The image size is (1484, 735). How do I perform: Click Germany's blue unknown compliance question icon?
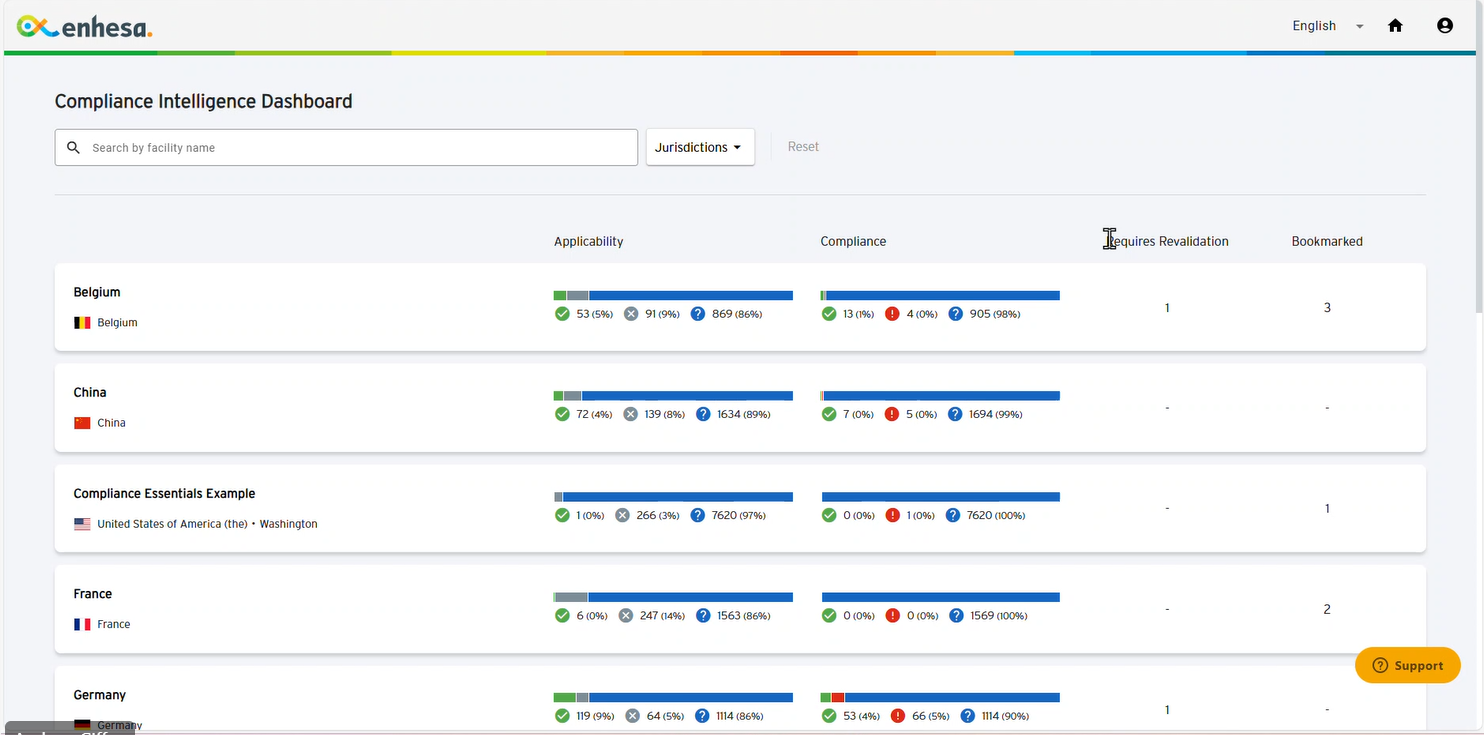tap(968, 716)
